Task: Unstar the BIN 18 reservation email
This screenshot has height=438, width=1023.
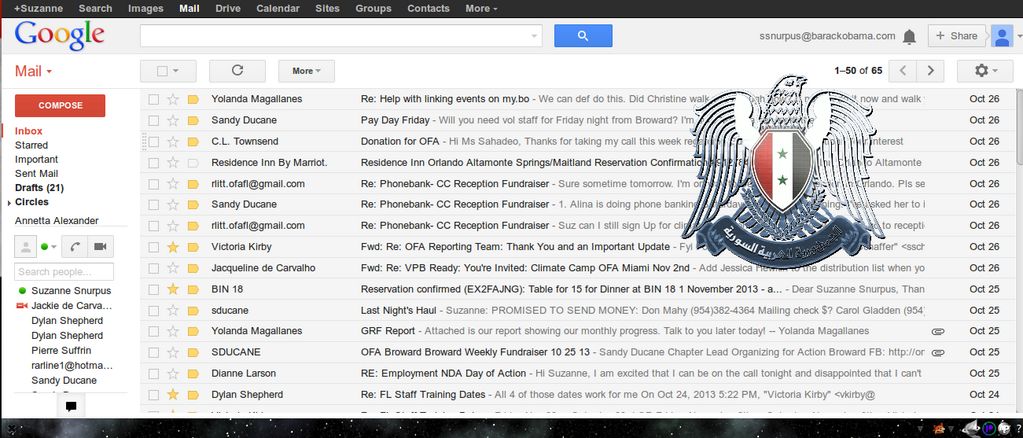Action: click(173, 289)
